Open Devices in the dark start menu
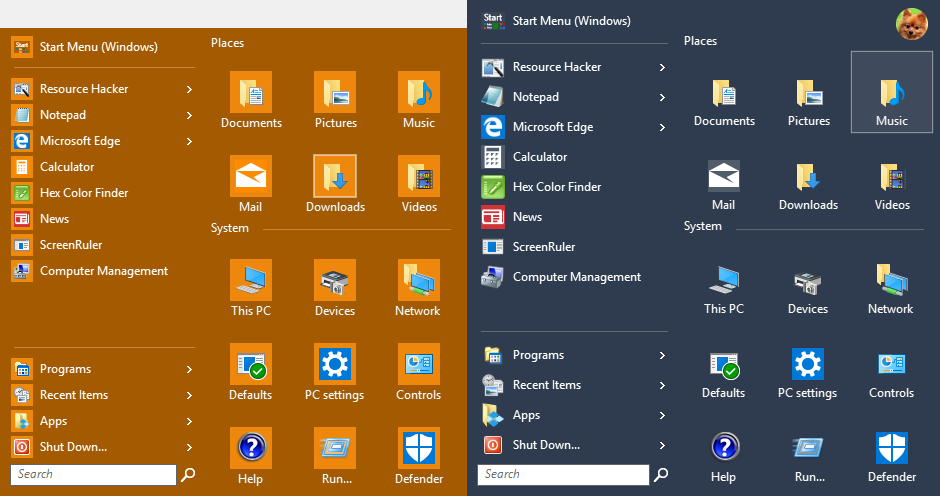 click(x=808, y=290)
